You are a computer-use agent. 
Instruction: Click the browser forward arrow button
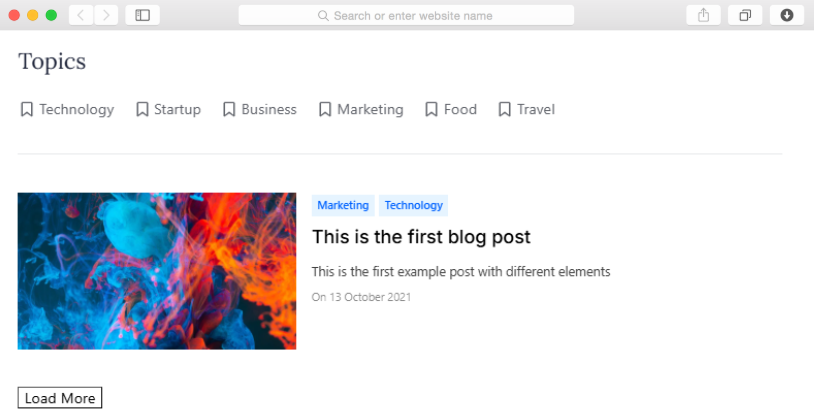pos(105,15)
